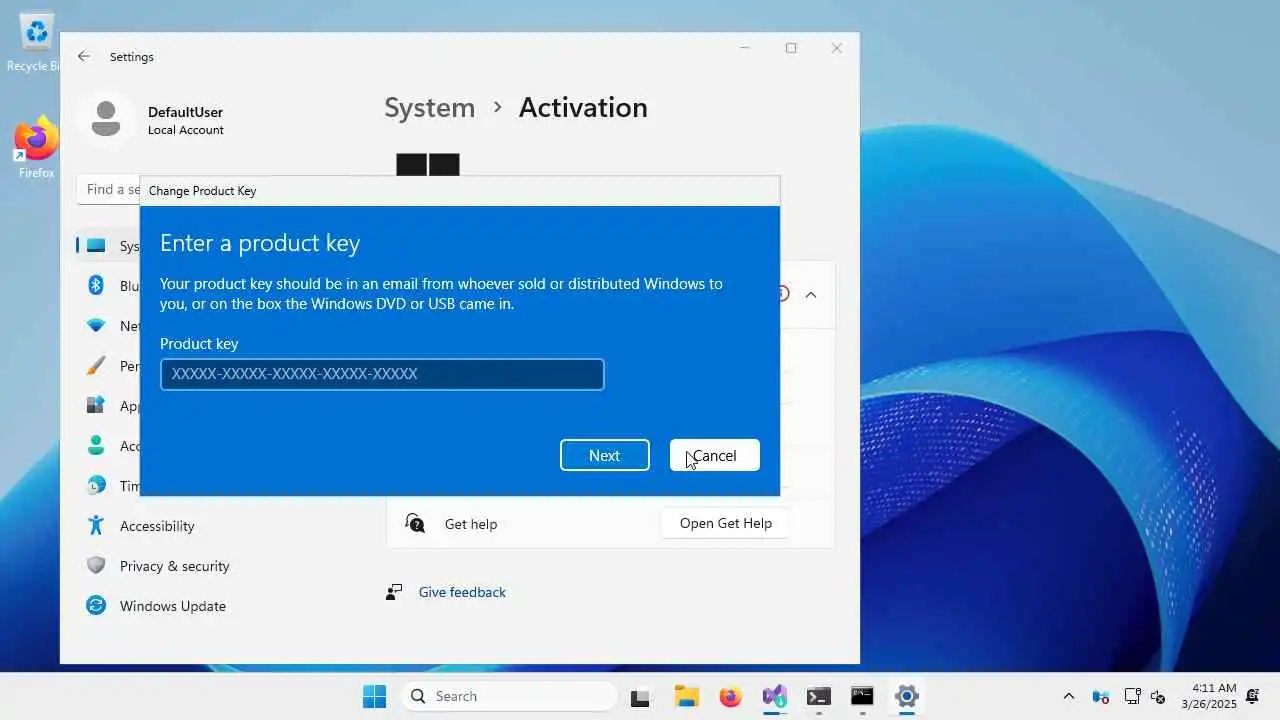Open the notification bell tray icon

pos(1252,696)
